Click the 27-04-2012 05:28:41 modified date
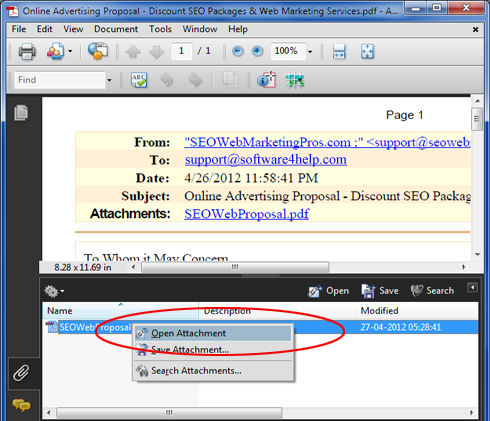490x421 pixels. (x=401, y=327)
